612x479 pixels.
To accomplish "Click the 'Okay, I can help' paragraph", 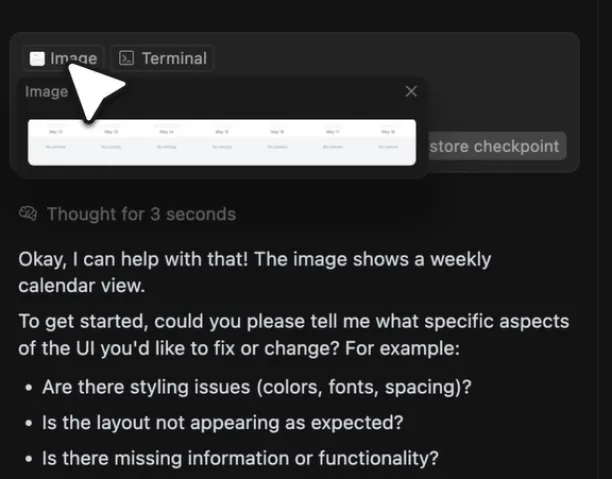I will 254,272.
